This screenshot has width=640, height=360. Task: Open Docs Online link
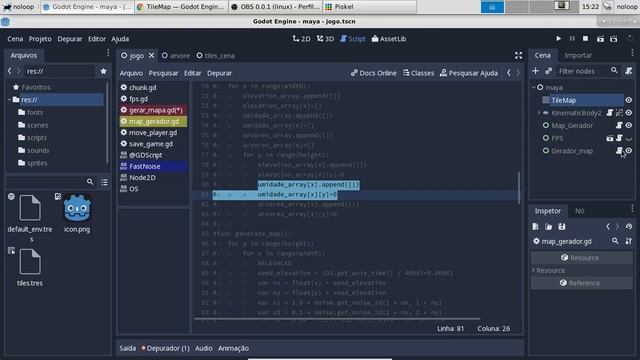(373, 73)
